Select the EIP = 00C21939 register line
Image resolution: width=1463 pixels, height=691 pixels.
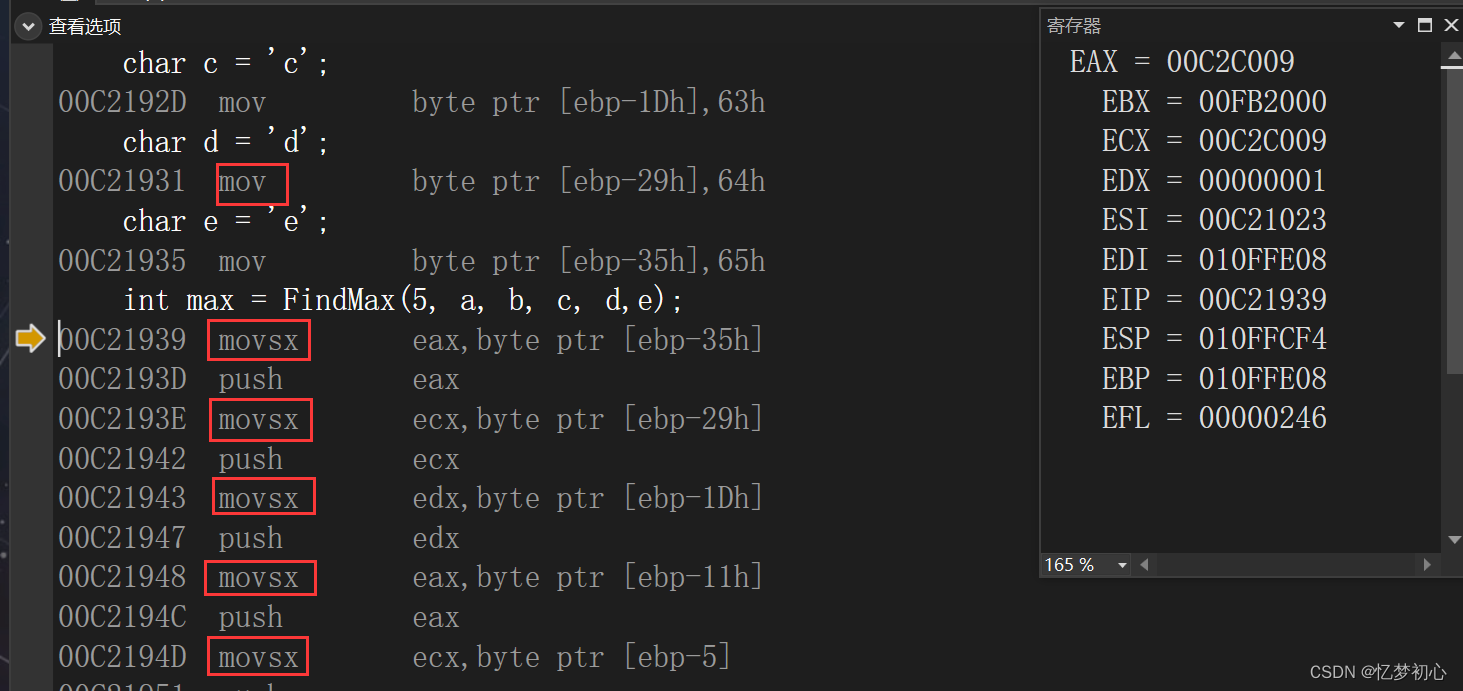(x=1214, y=300)
